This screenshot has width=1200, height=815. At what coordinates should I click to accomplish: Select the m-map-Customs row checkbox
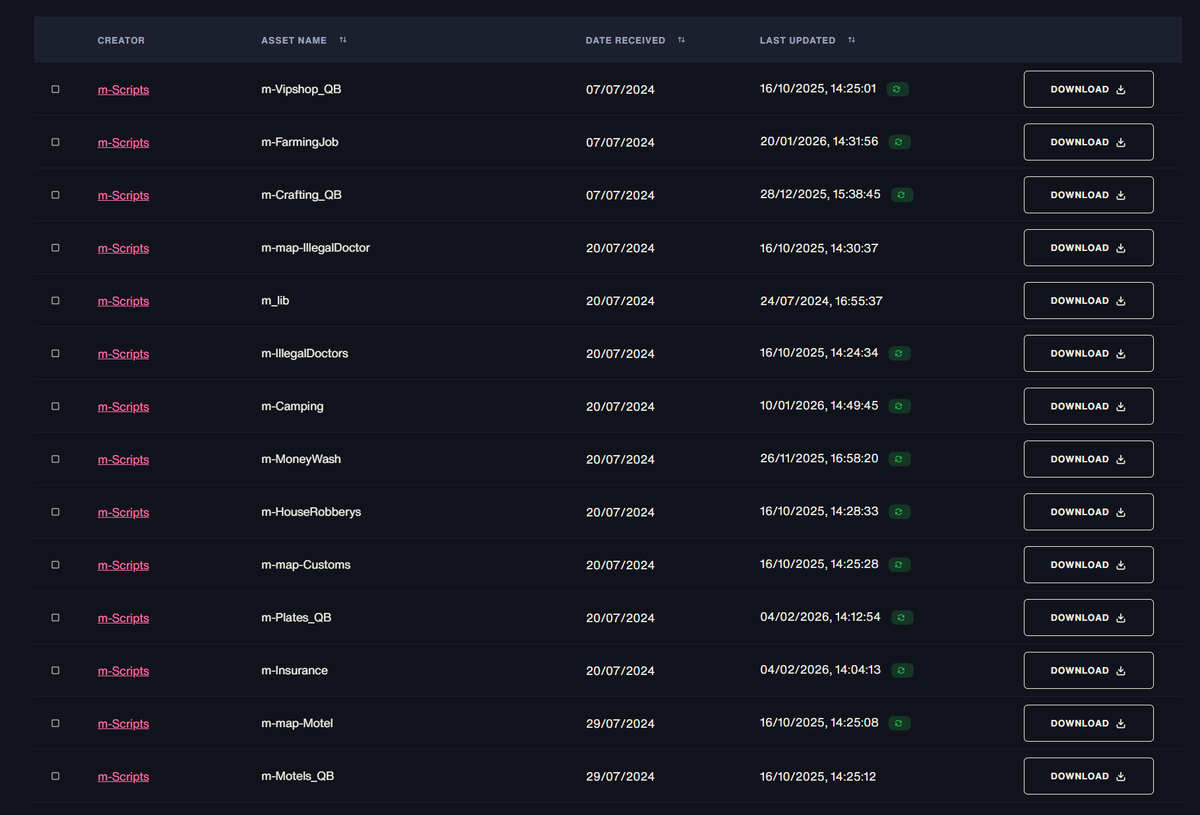point(55,565)
